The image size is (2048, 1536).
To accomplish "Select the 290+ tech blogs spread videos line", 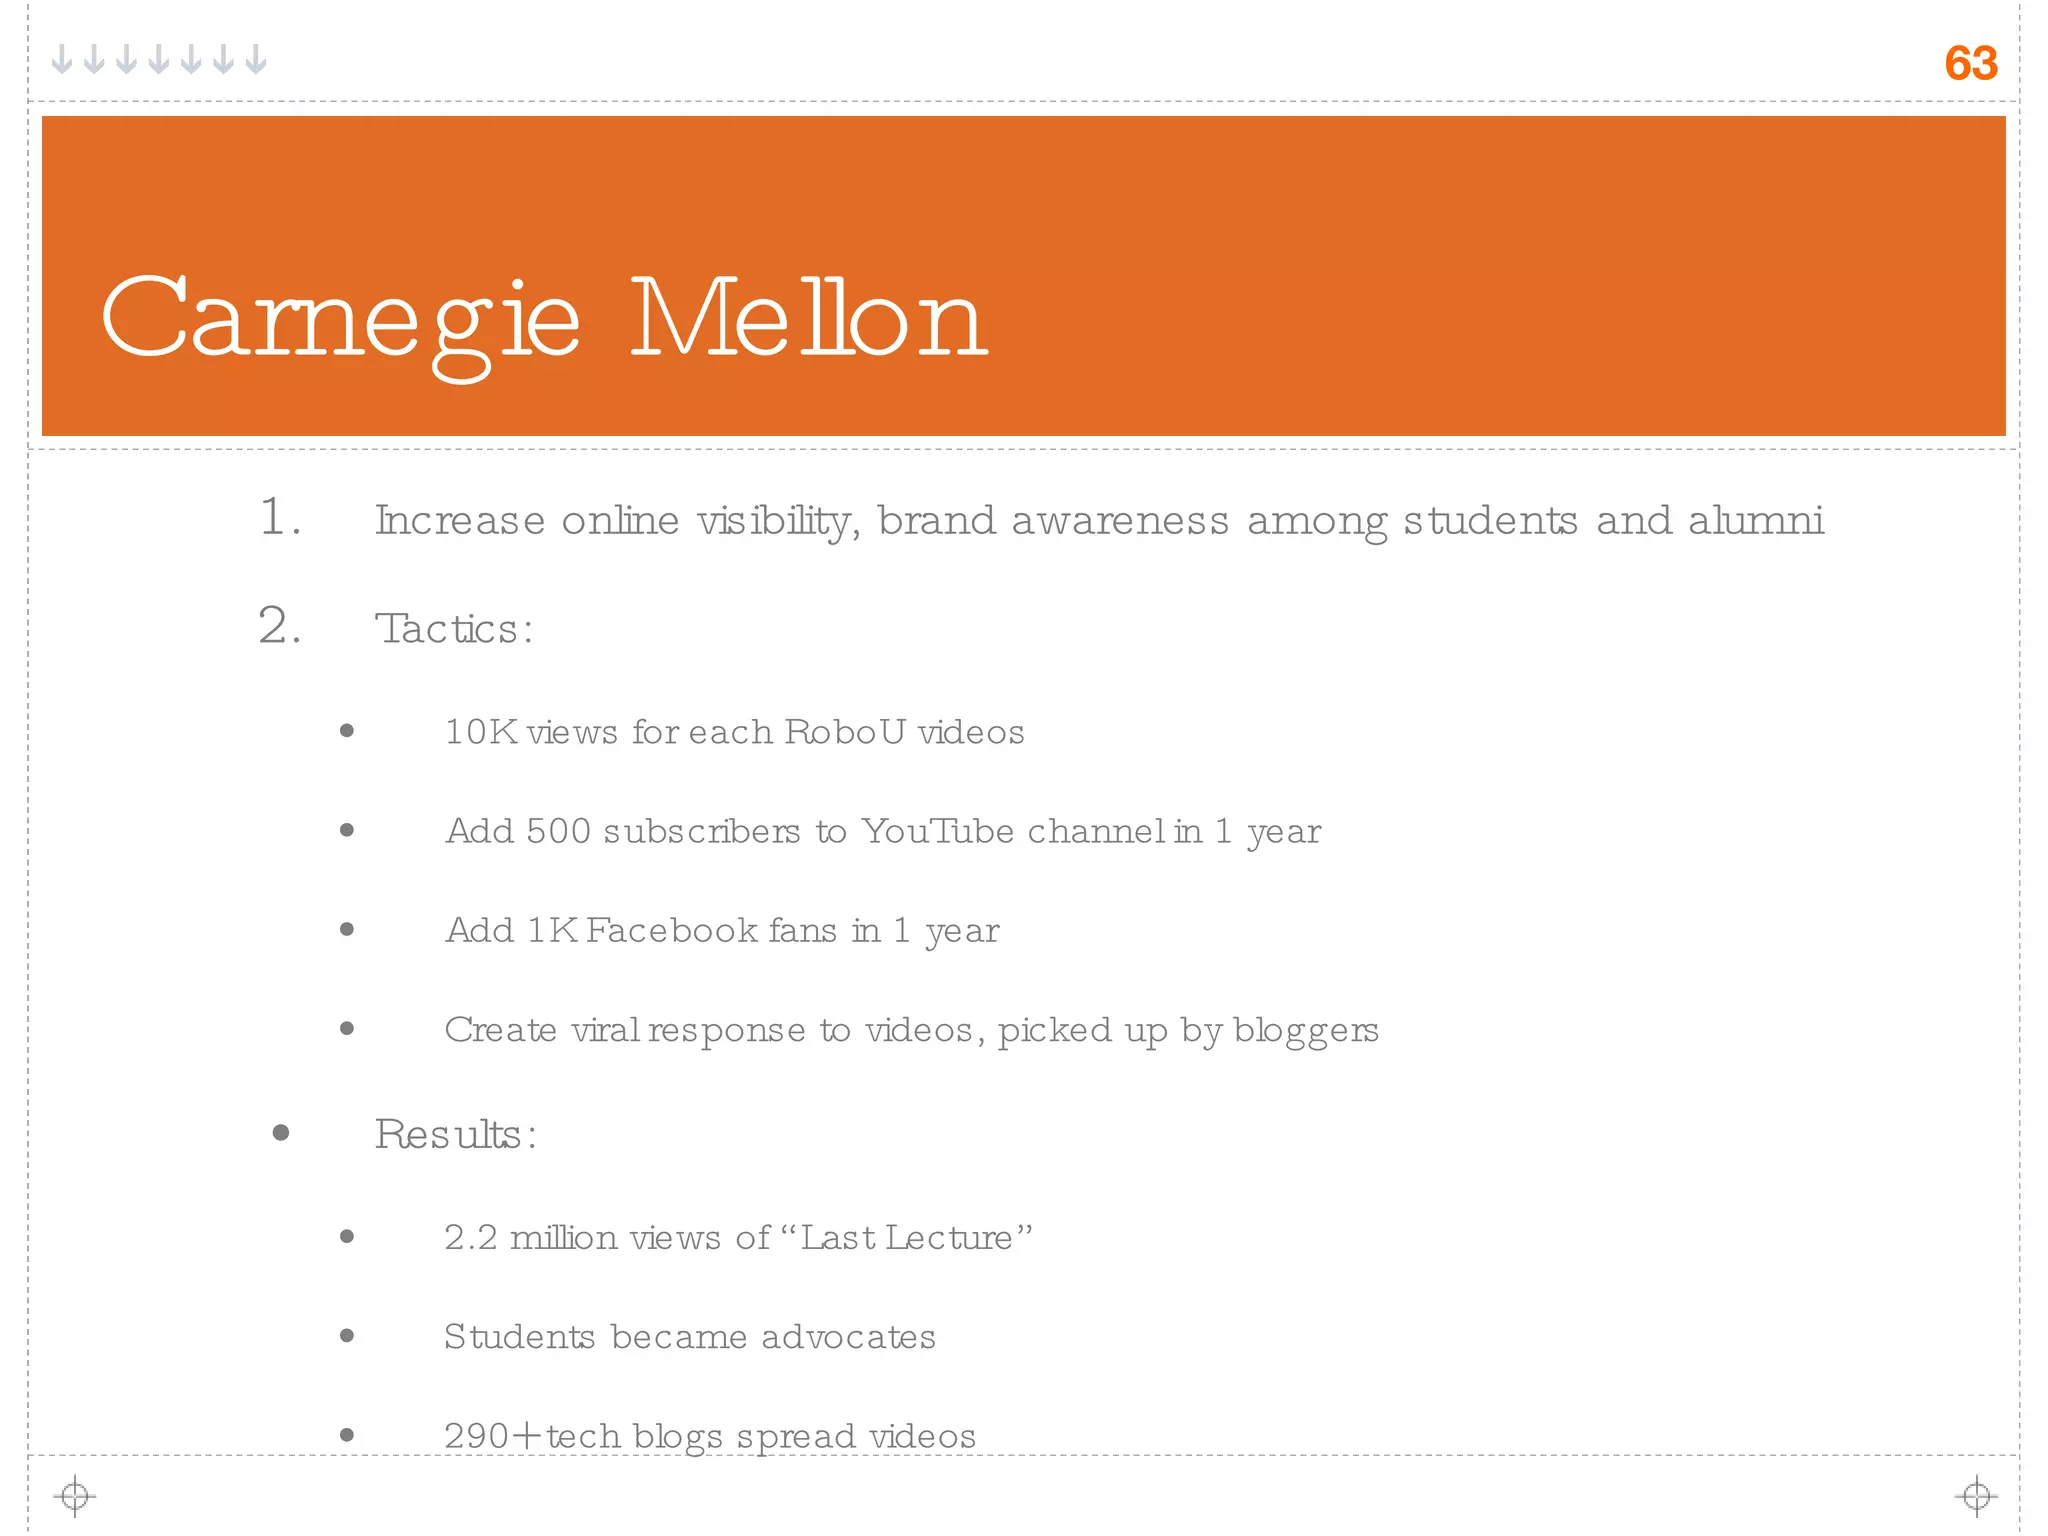I will pyautogui.click(x=709, y=1436).
